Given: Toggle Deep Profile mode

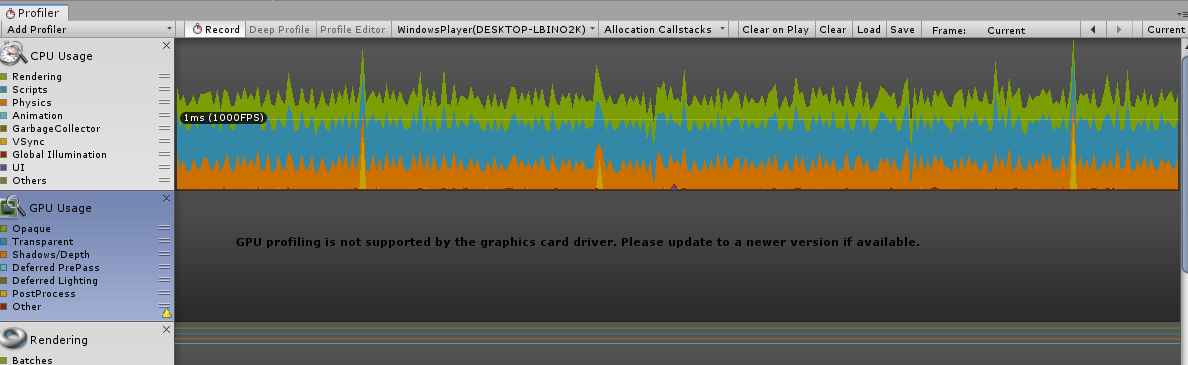Looking at the screenshot, I should click(280, 30).
